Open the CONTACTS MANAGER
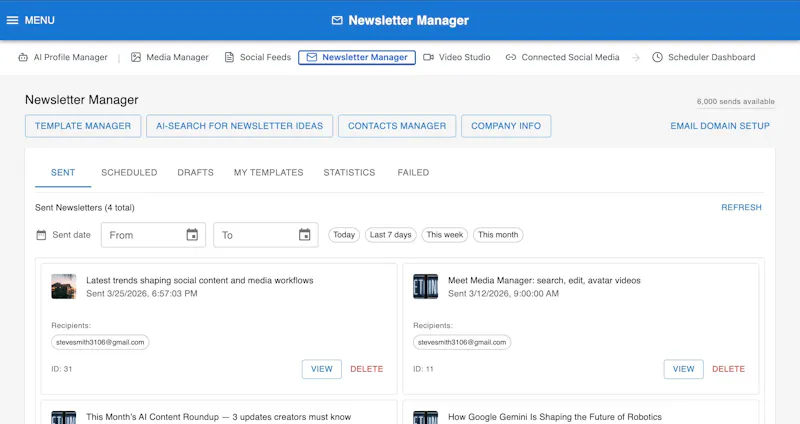Image resolution: width=800 pixels, height=424 pixels. point(397,126)
